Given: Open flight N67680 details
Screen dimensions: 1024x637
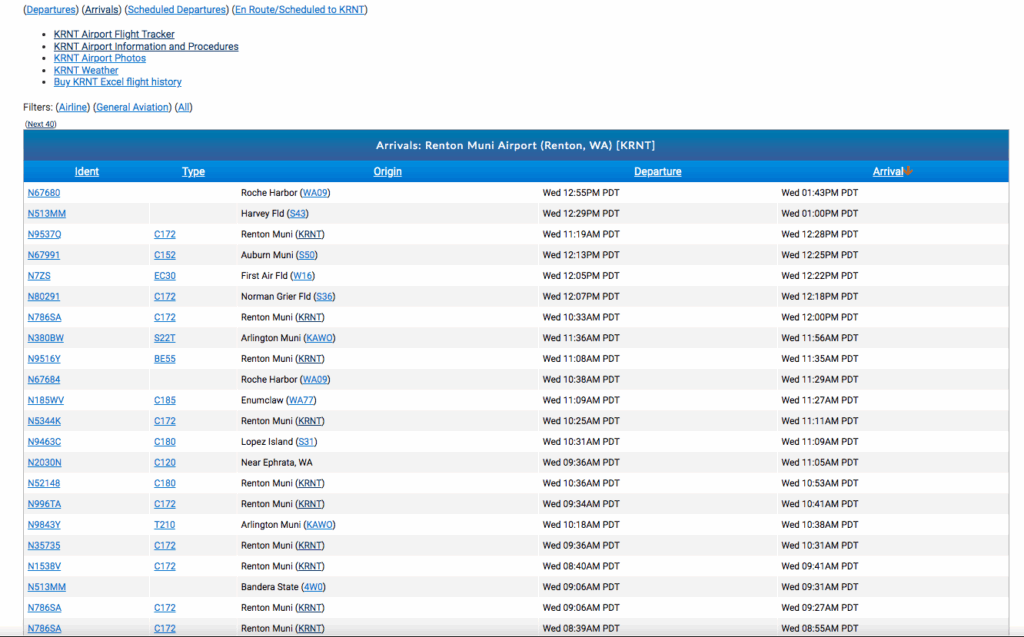Looking at the screenshot, I should pos(44,193).
